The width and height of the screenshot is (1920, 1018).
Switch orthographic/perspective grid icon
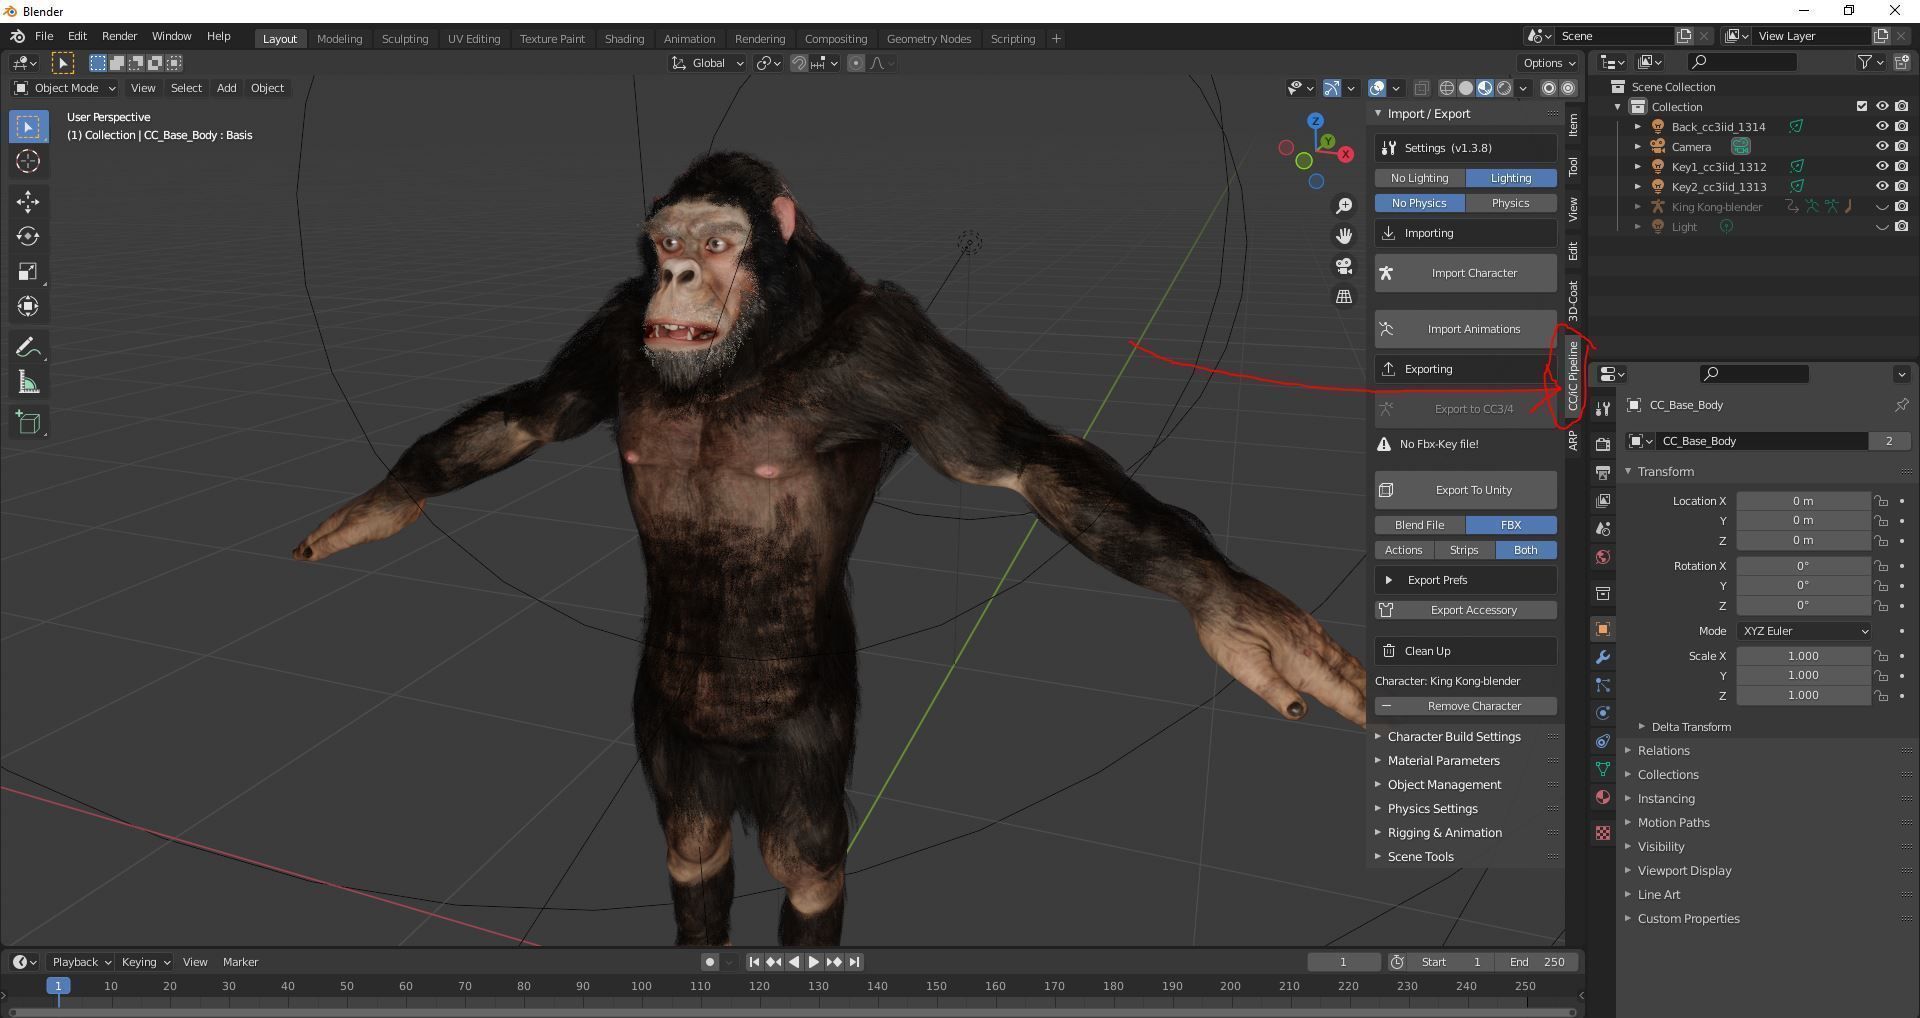point(1344,297)
